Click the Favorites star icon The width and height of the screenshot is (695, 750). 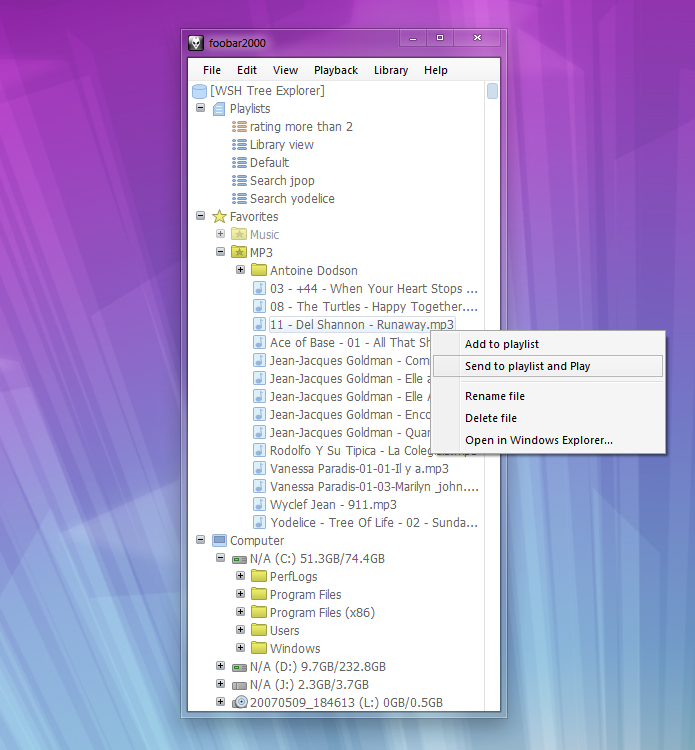pyautogui.click(x=219, y=216)
